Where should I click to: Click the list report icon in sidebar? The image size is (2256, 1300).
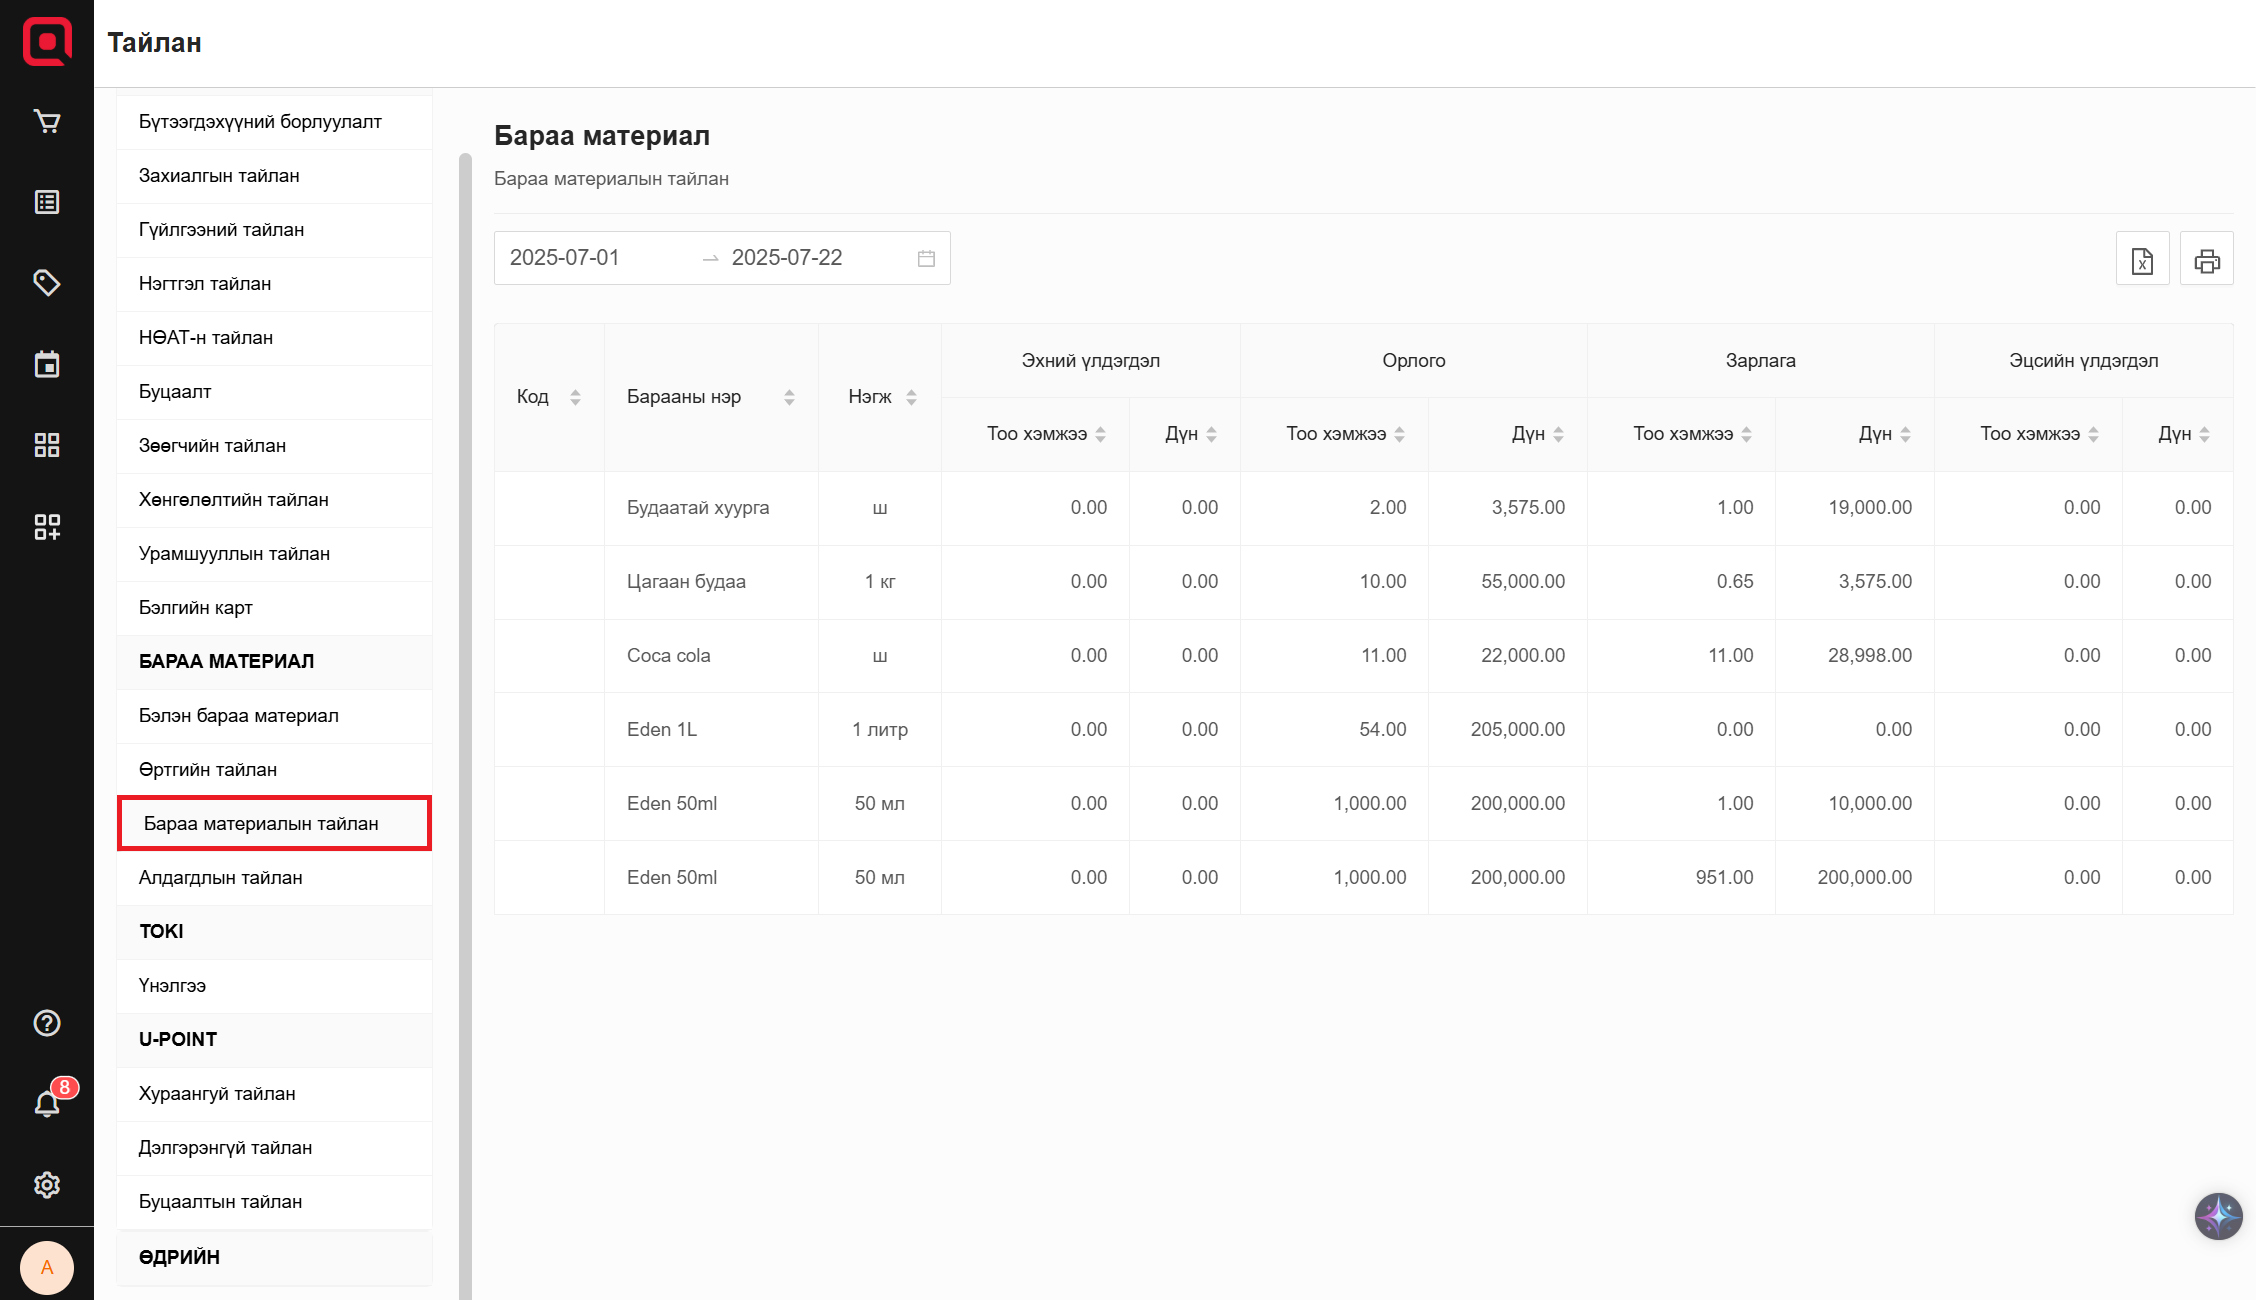pyautogui.click(x=47, y=202)
